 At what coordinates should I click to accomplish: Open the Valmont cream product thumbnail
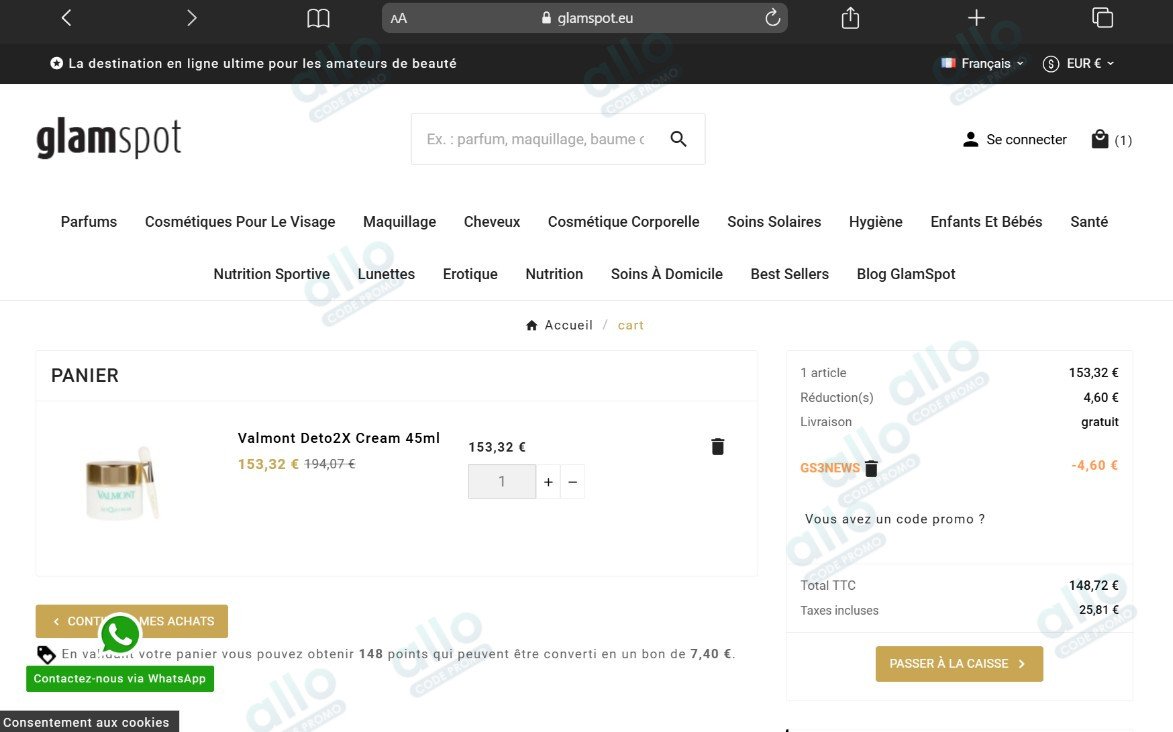pyautogui.click(x=123, y=482)
